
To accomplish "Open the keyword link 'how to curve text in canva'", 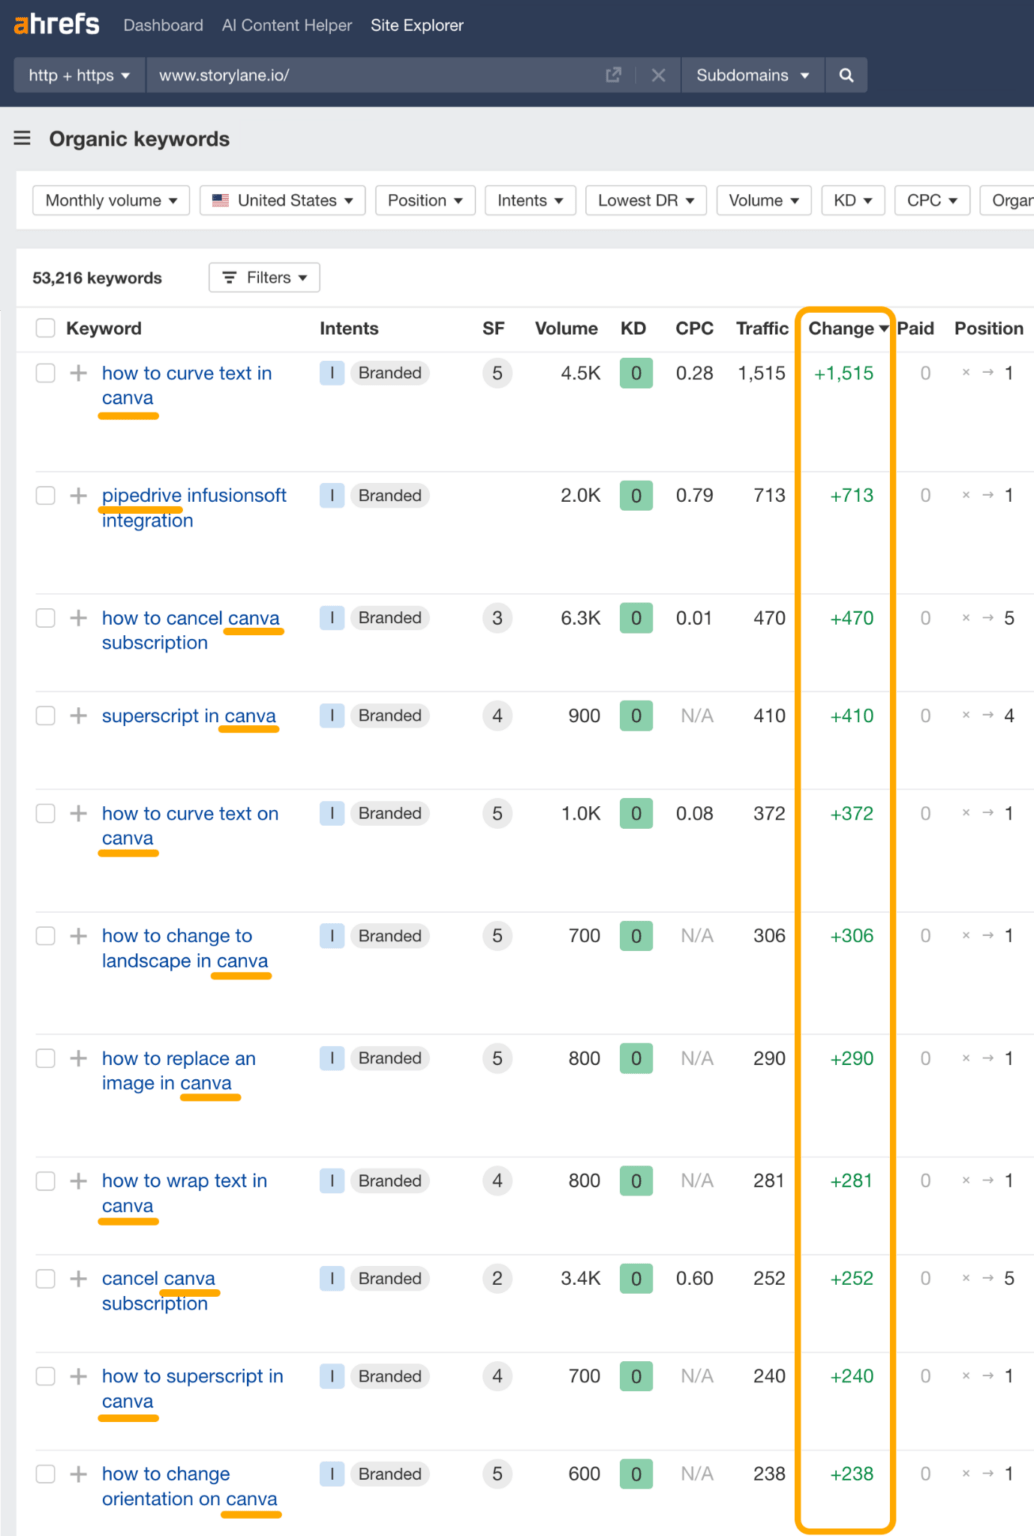I will (x=186, y=373).
